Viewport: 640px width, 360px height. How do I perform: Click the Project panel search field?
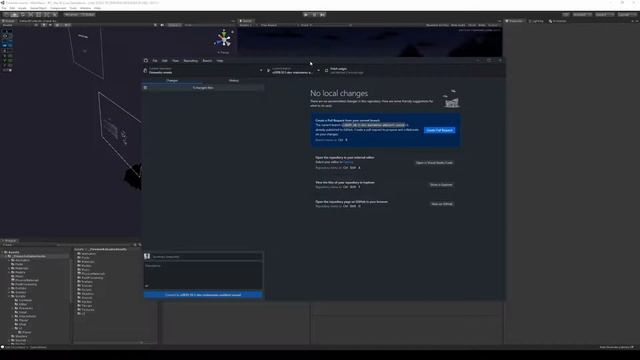[x=96, y=245]
